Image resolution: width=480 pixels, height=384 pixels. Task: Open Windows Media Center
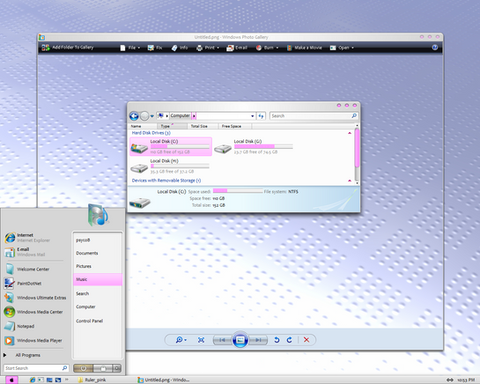point(34,312)
